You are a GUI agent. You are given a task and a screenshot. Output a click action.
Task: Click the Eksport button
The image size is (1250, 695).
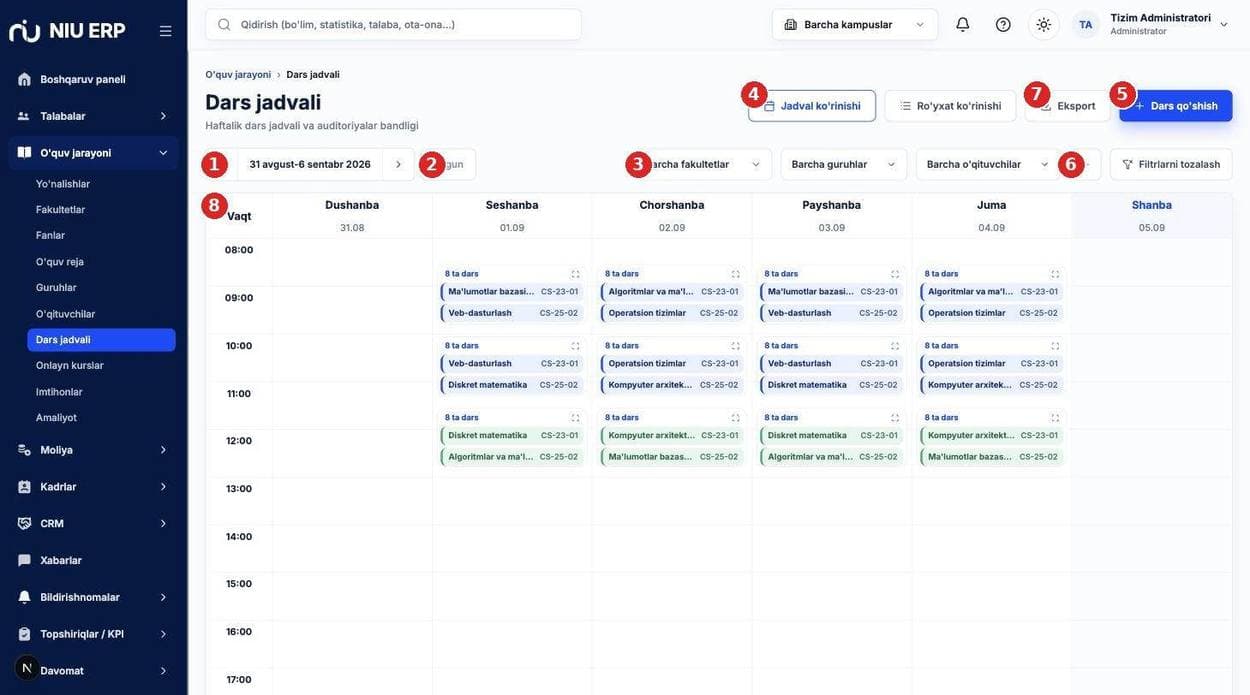click(x=1067, y=106)
